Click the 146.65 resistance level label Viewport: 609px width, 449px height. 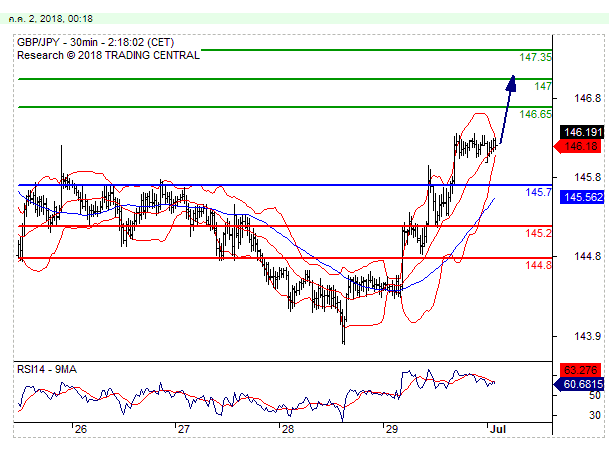click(x=535, y=114)
